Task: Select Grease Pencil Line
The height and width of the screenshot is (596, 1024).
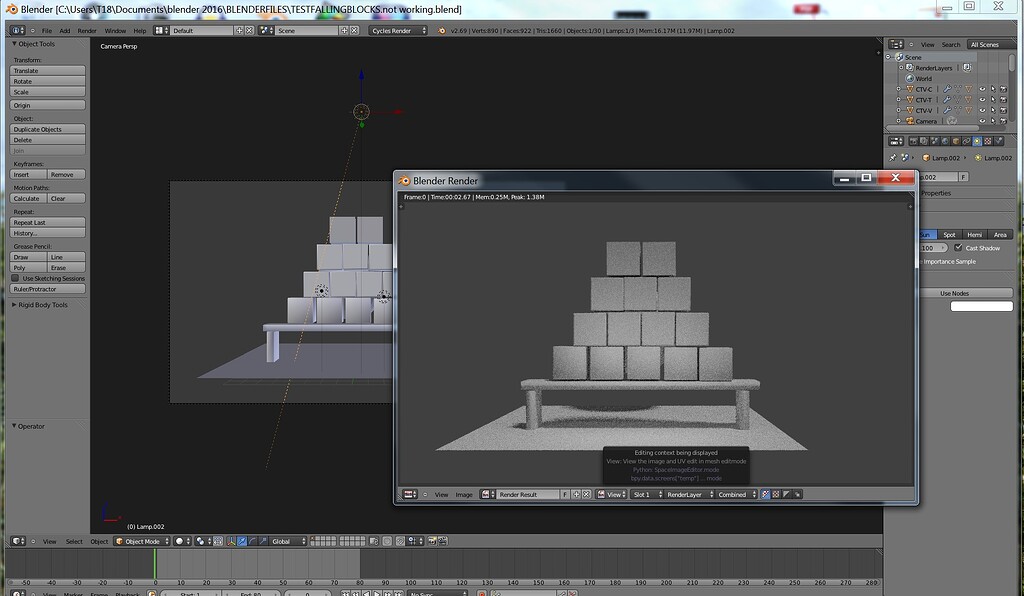Action: pos(66,257)
